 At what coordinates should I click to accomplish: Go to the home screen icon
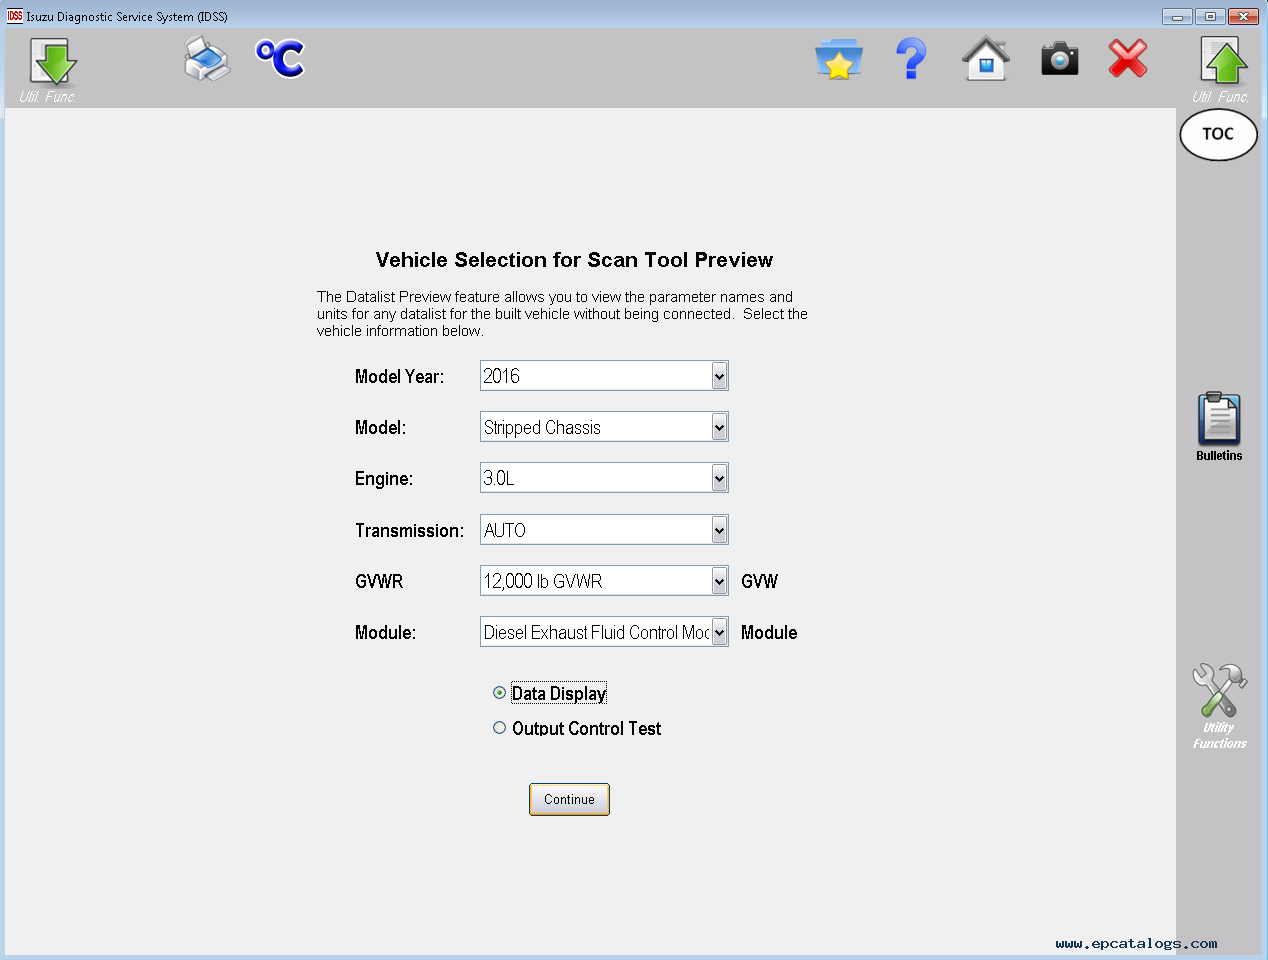[x=986, y=59]
